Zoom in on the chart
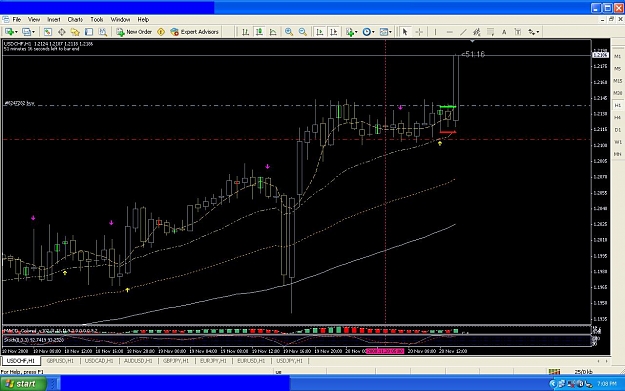This screenshot has height=391, width=625. pos(289,32)
